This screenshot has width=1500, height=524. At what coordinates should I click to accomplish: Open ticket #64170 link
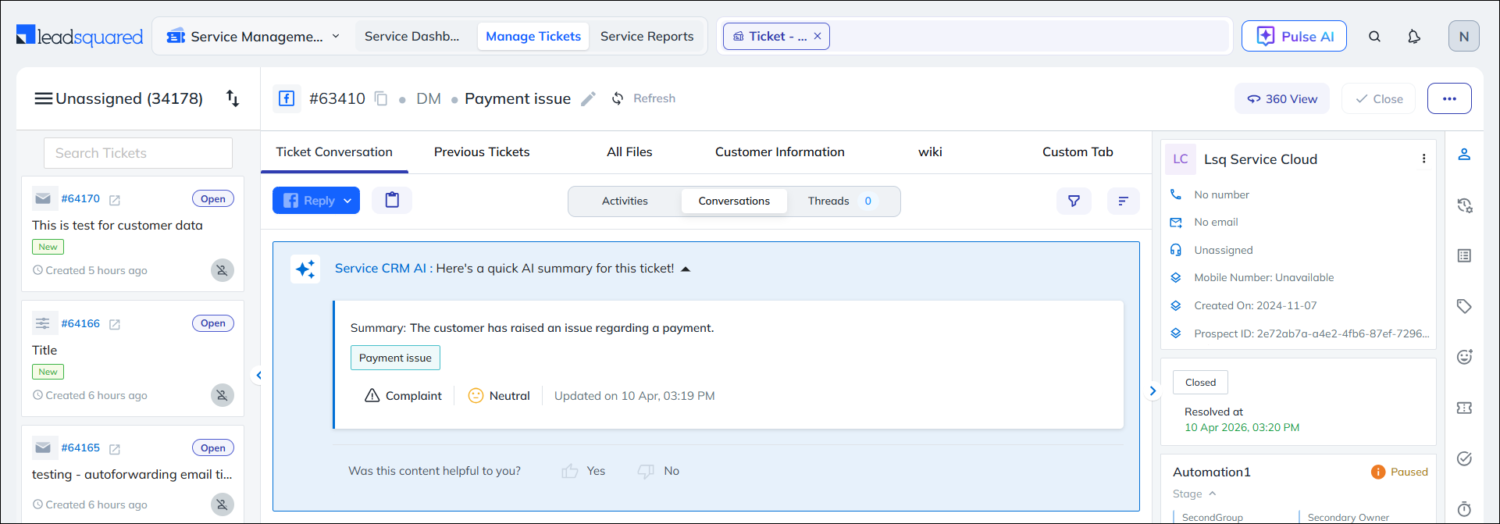[x=80, y=199]
